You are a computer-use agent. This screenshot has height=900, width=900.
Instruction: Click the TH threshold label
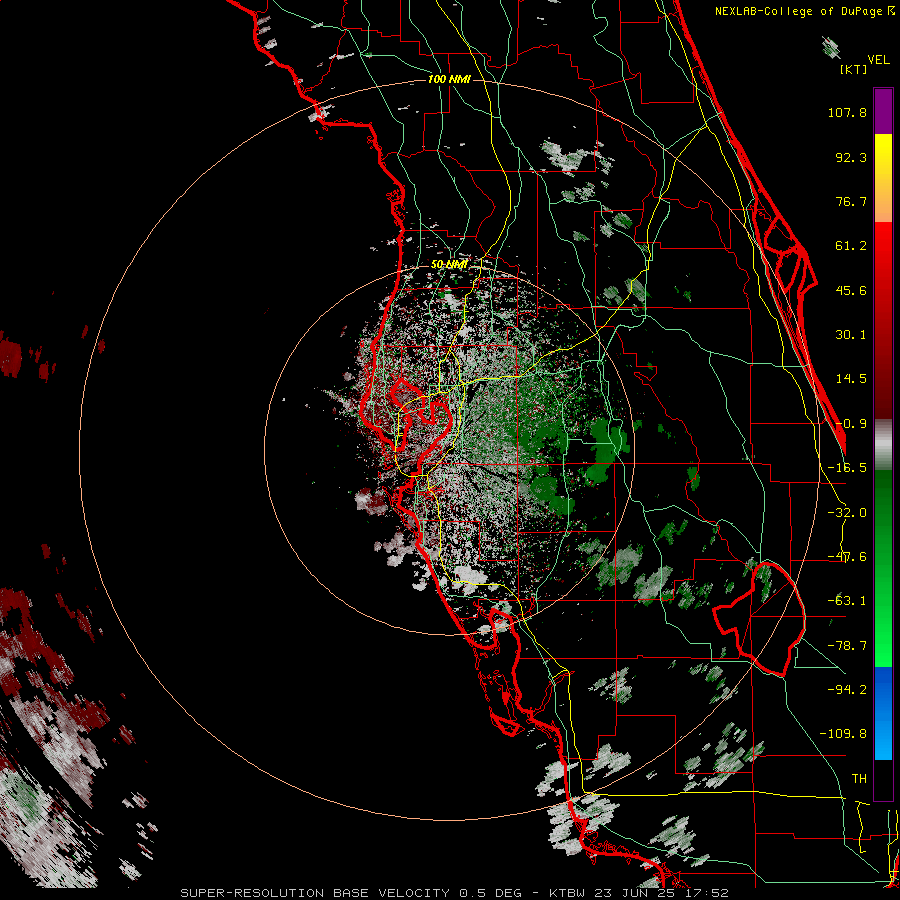[x=859, y=778]
